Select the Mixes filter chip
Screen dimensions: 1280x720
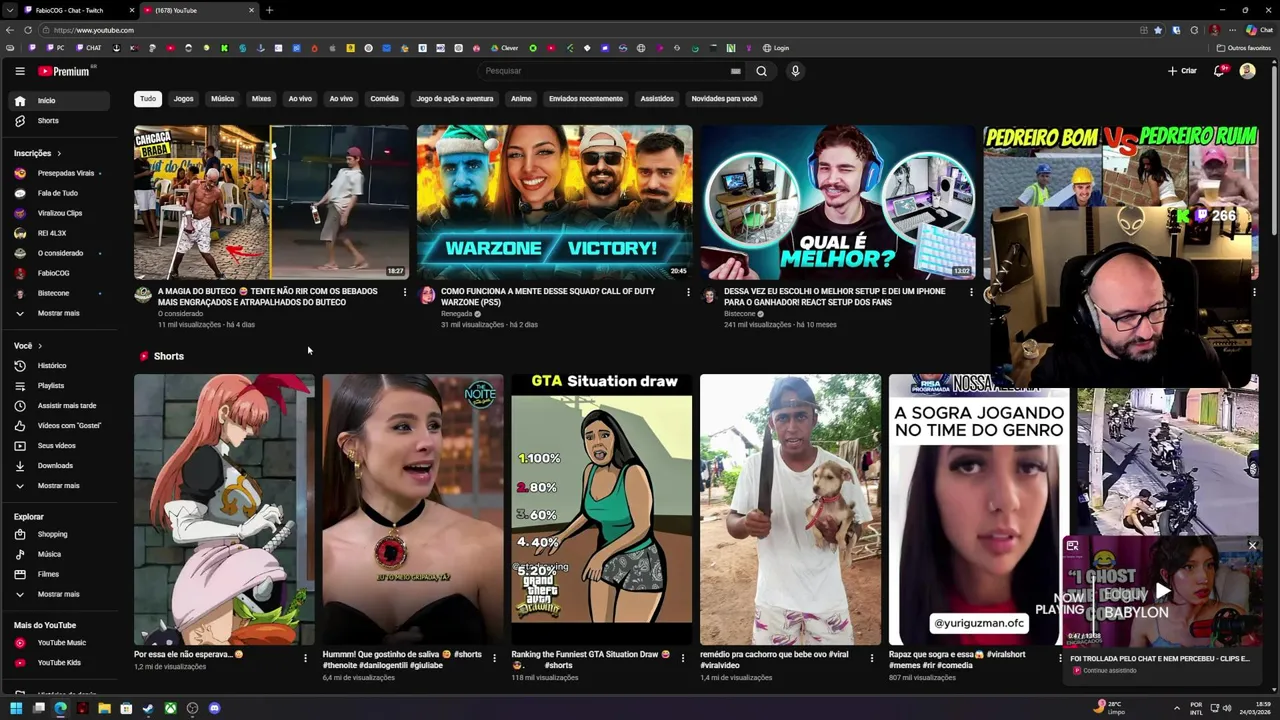261,99
